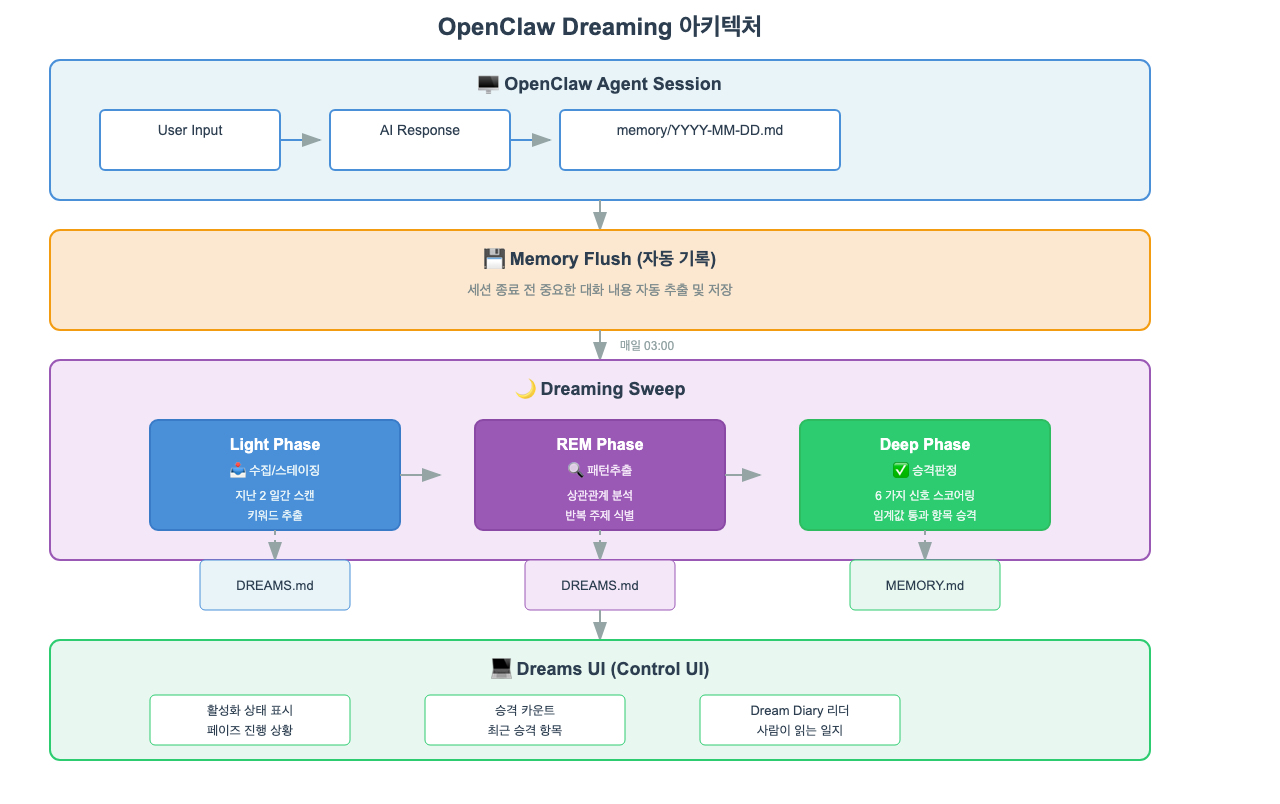Viewport: 1280px width, 804px height.
Task: Click the arrow between User Input and AI Response
Action: point(304,140)
